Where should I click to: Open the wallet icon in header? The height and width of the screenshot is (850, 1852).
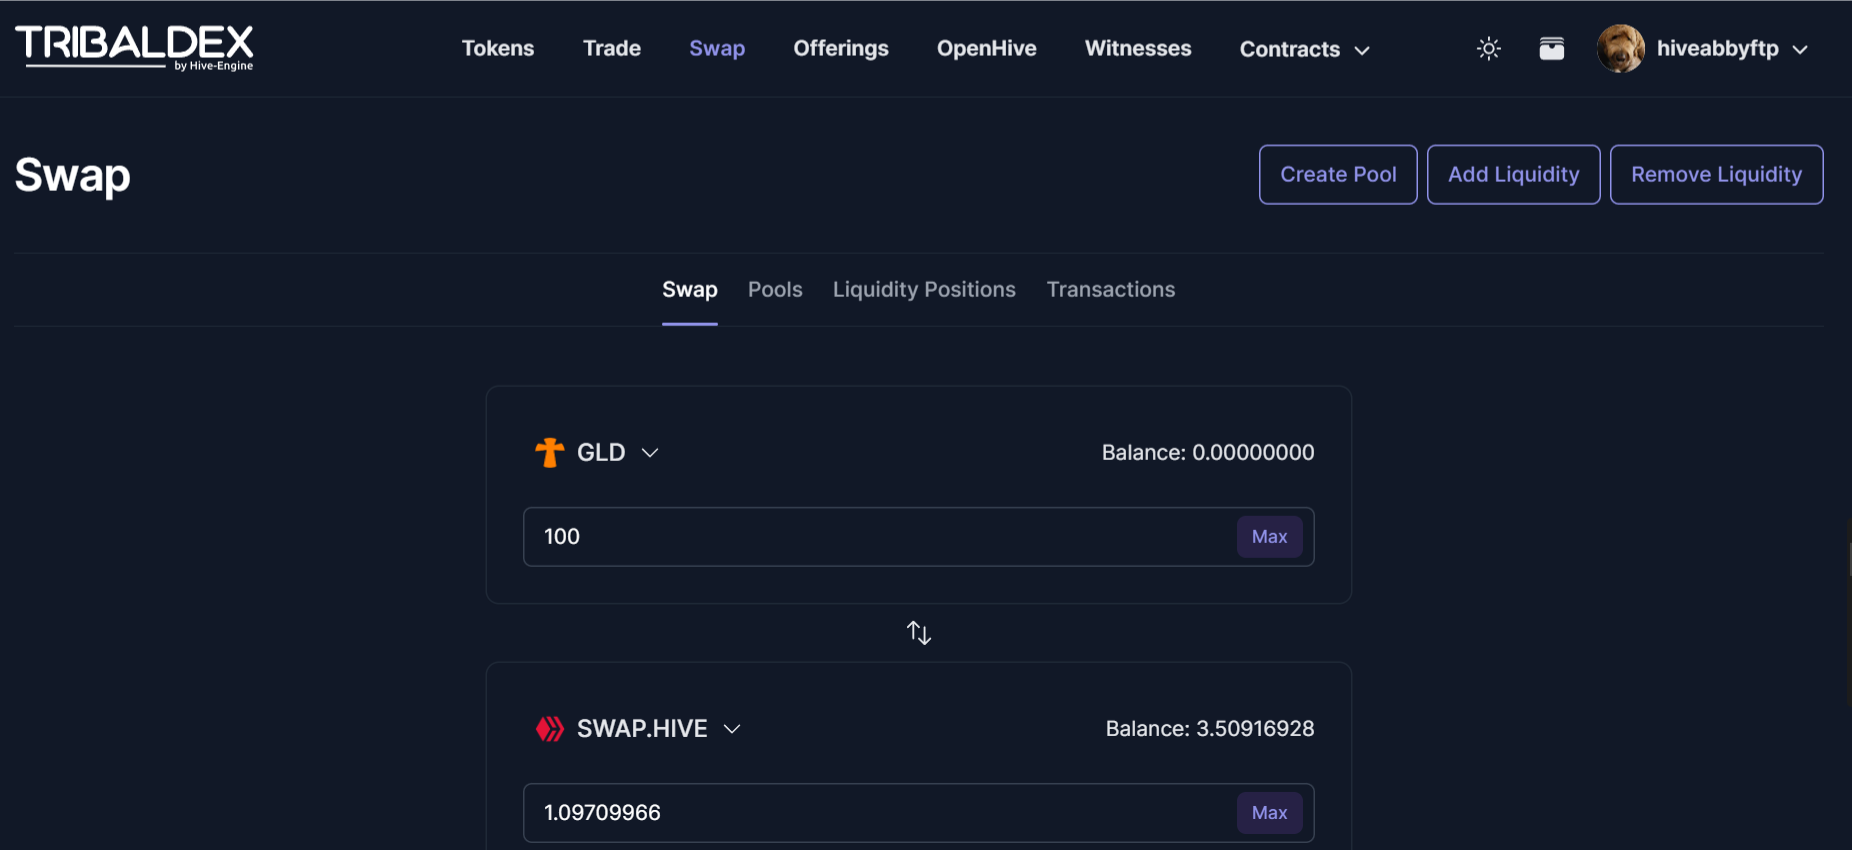1551,49
